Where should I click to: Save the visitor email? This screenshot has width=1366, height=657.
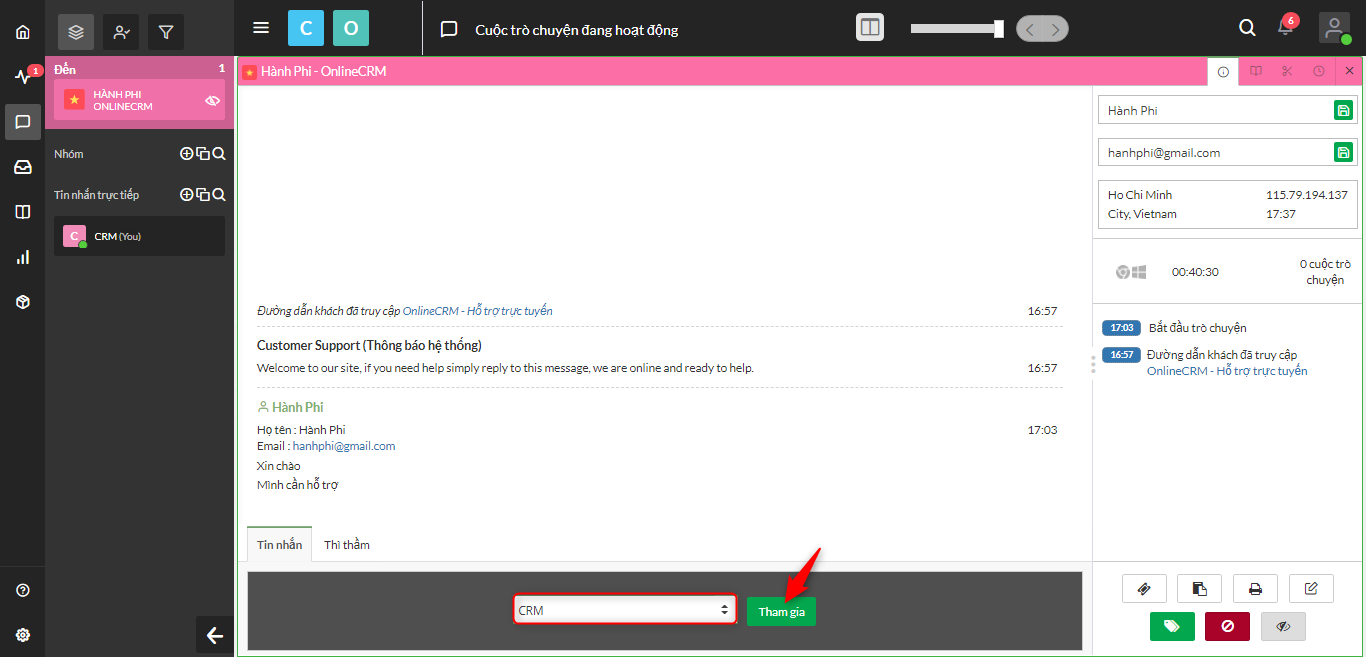coord(1343,152)
